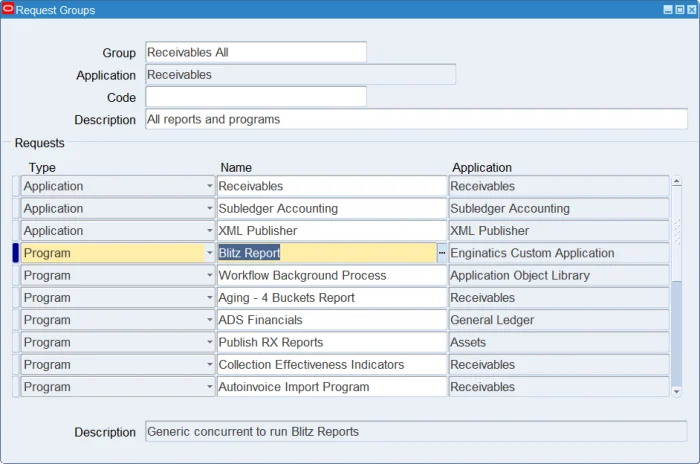Click the Group field Receivables All
700x464 pixels.
[256, 52]
